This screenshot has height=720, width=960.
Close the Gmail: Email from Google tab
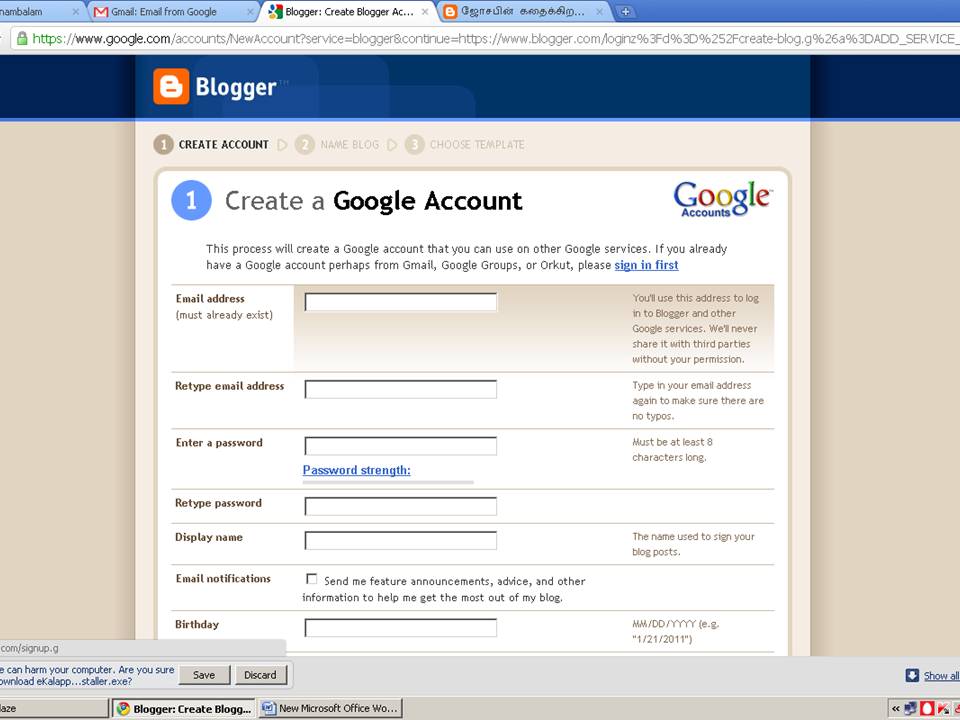(x=250, y=12)
